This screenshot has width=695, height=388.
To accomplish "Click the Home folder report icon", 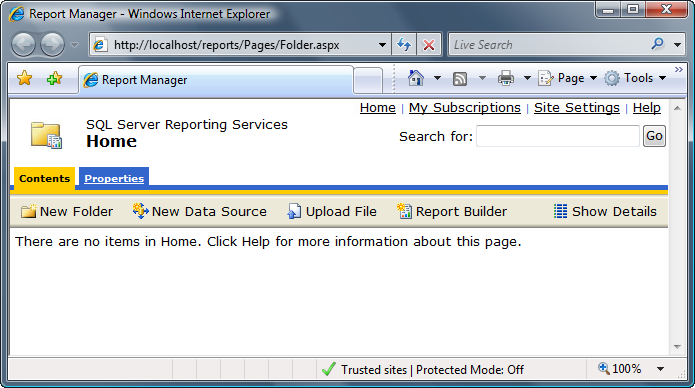I will click(x=46, y=135).
